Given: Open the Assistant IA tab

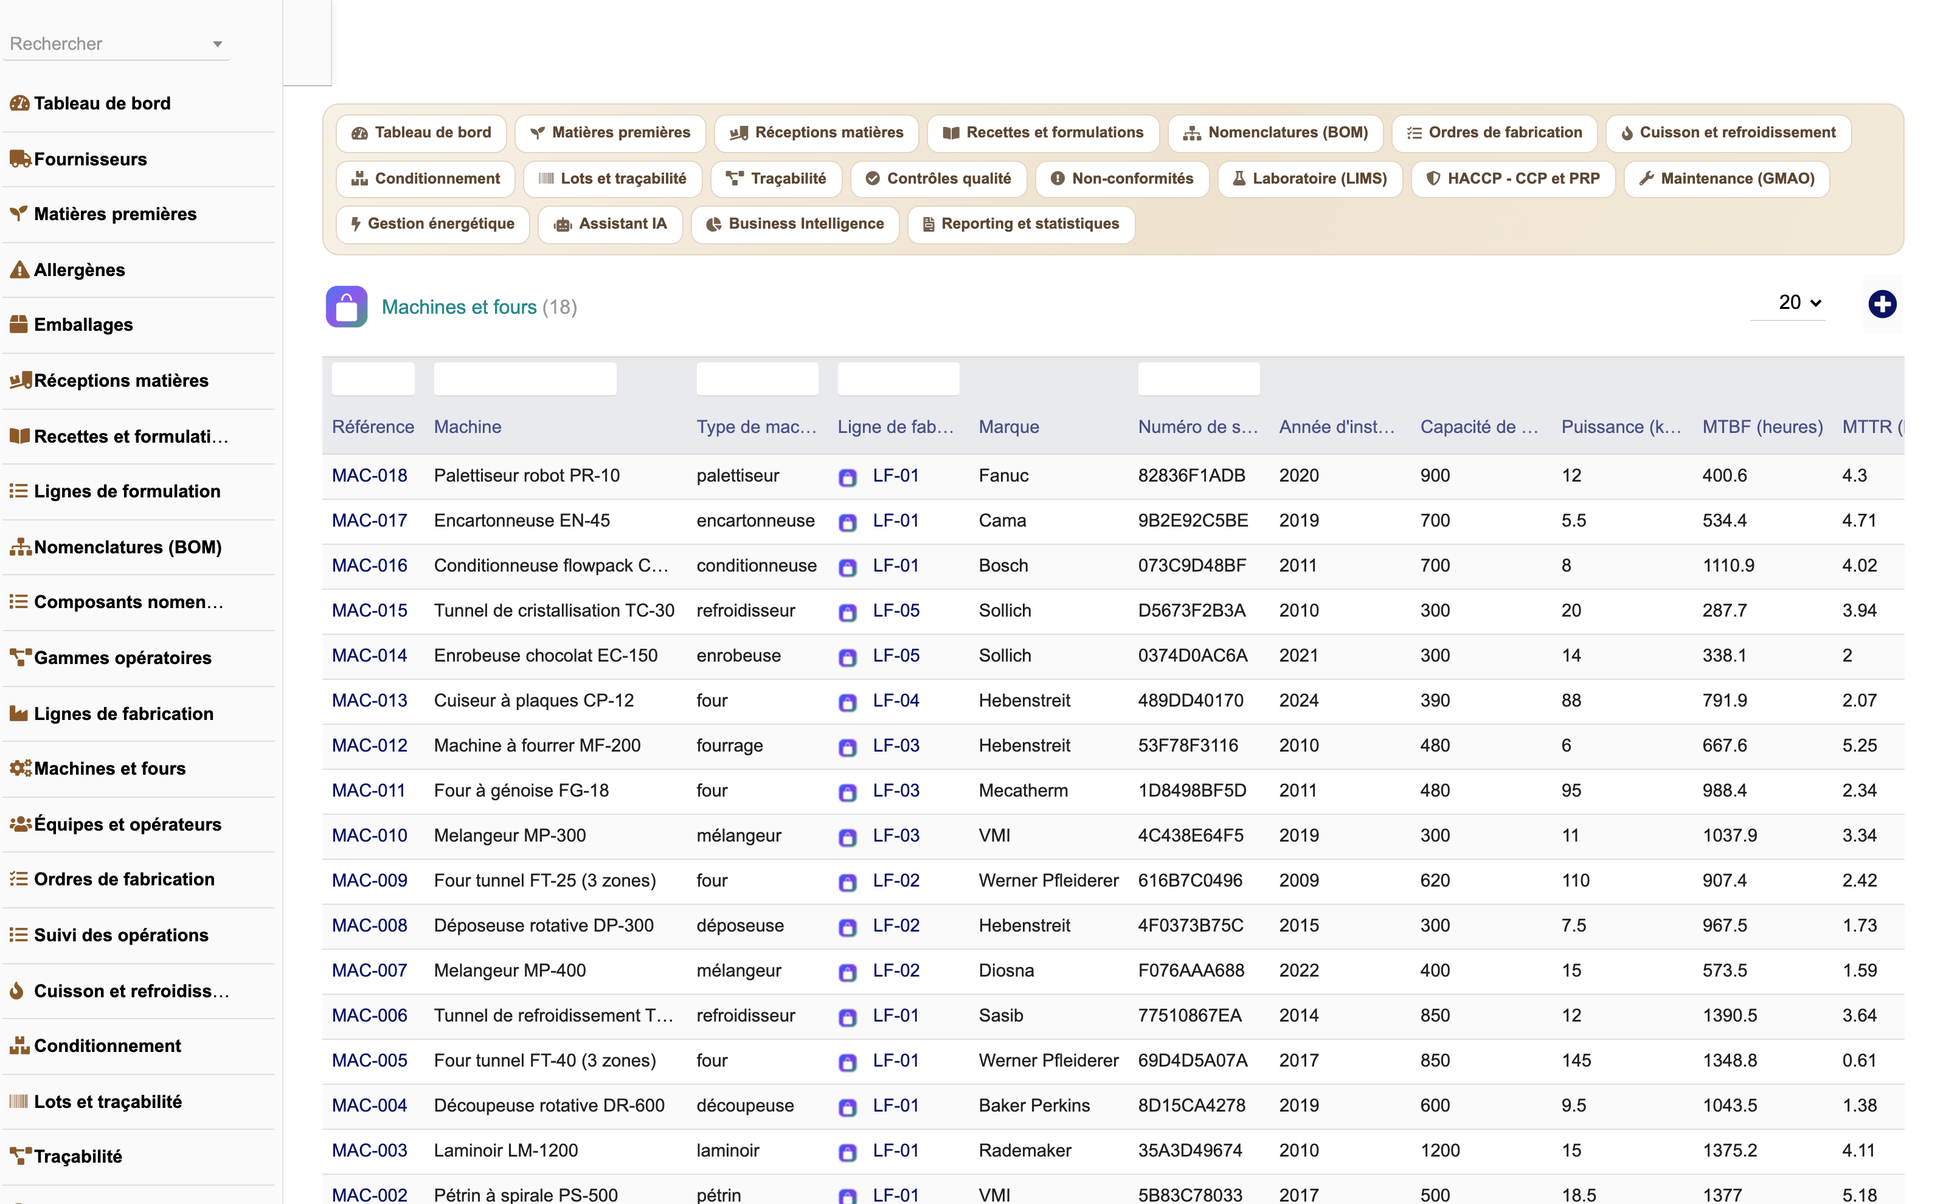Looking at the screenshot, I should tap(610, 224).
